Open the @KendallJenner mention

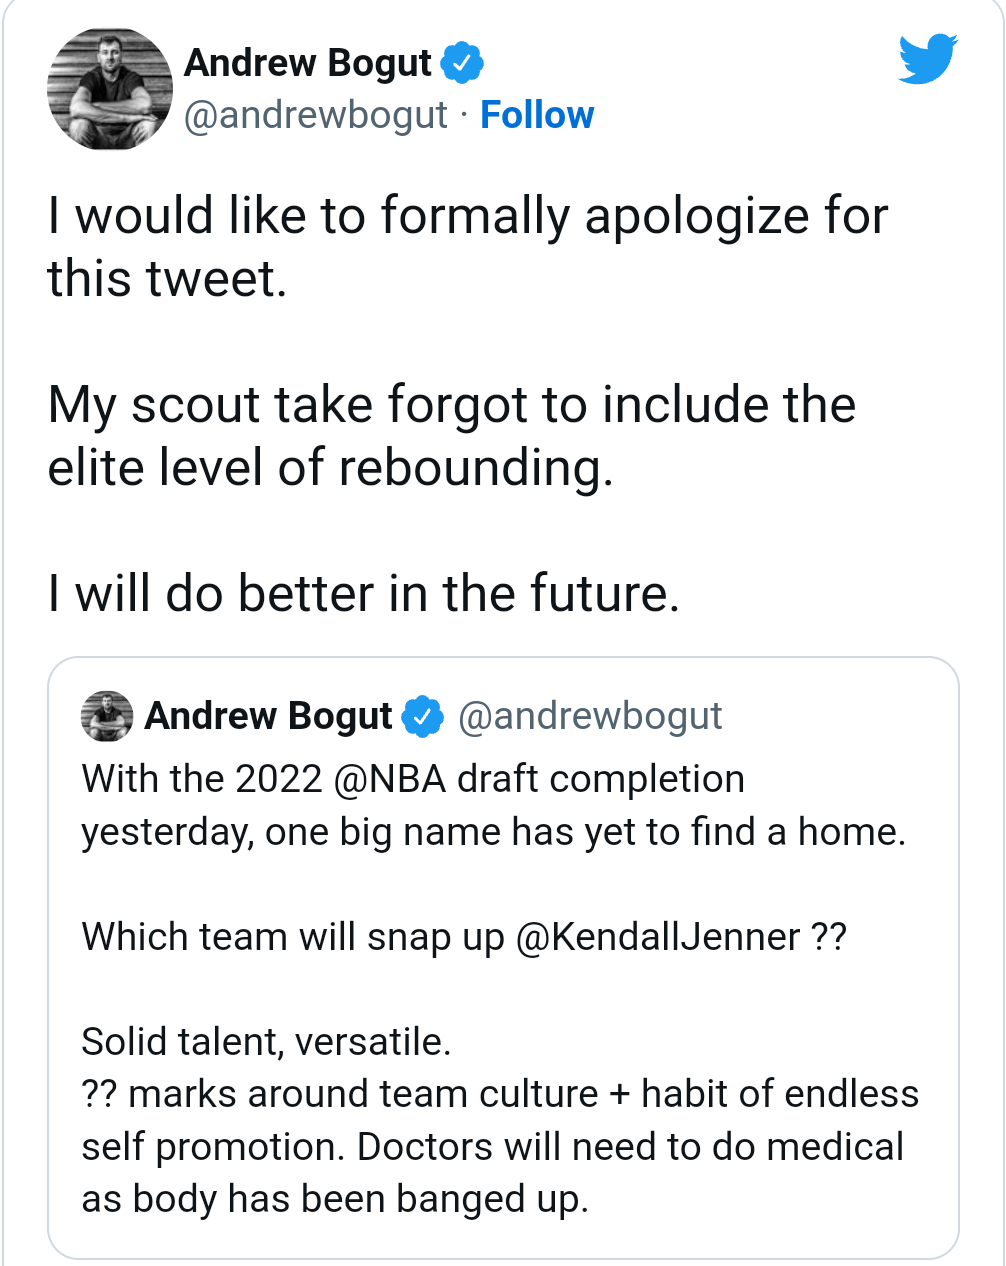658,937
